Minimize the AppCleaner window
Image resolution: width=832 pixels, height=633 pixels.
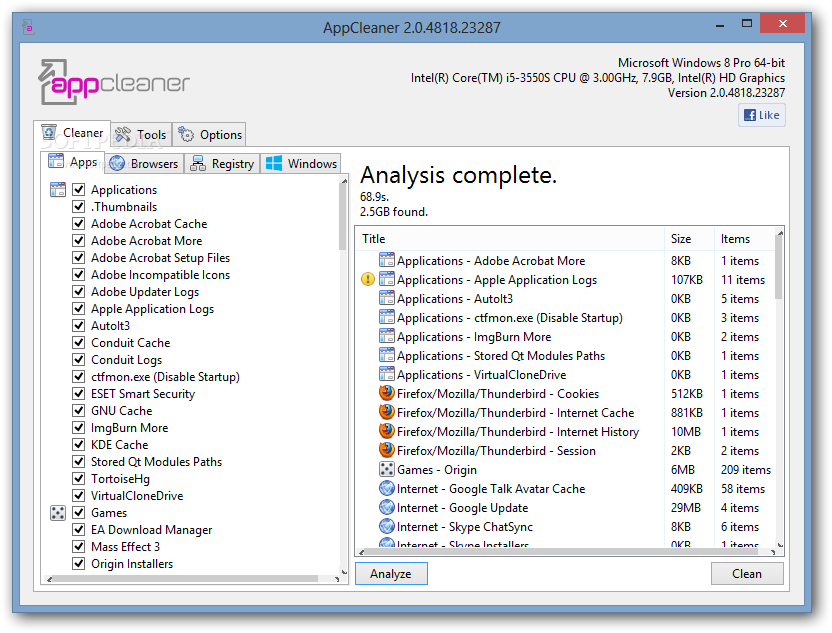pos(720,24)
